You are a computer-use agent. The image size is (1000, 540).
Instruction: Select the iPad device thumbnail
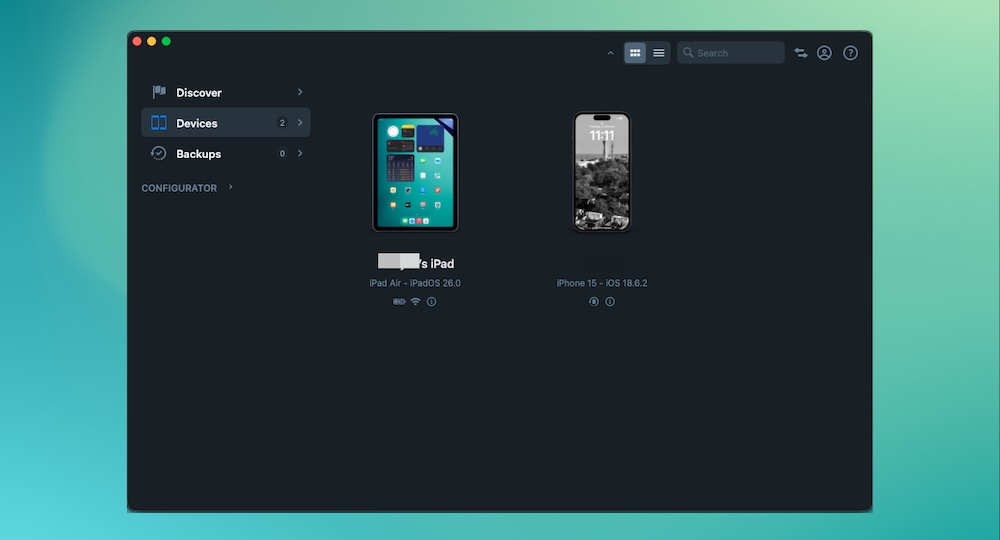pos(415,172)
